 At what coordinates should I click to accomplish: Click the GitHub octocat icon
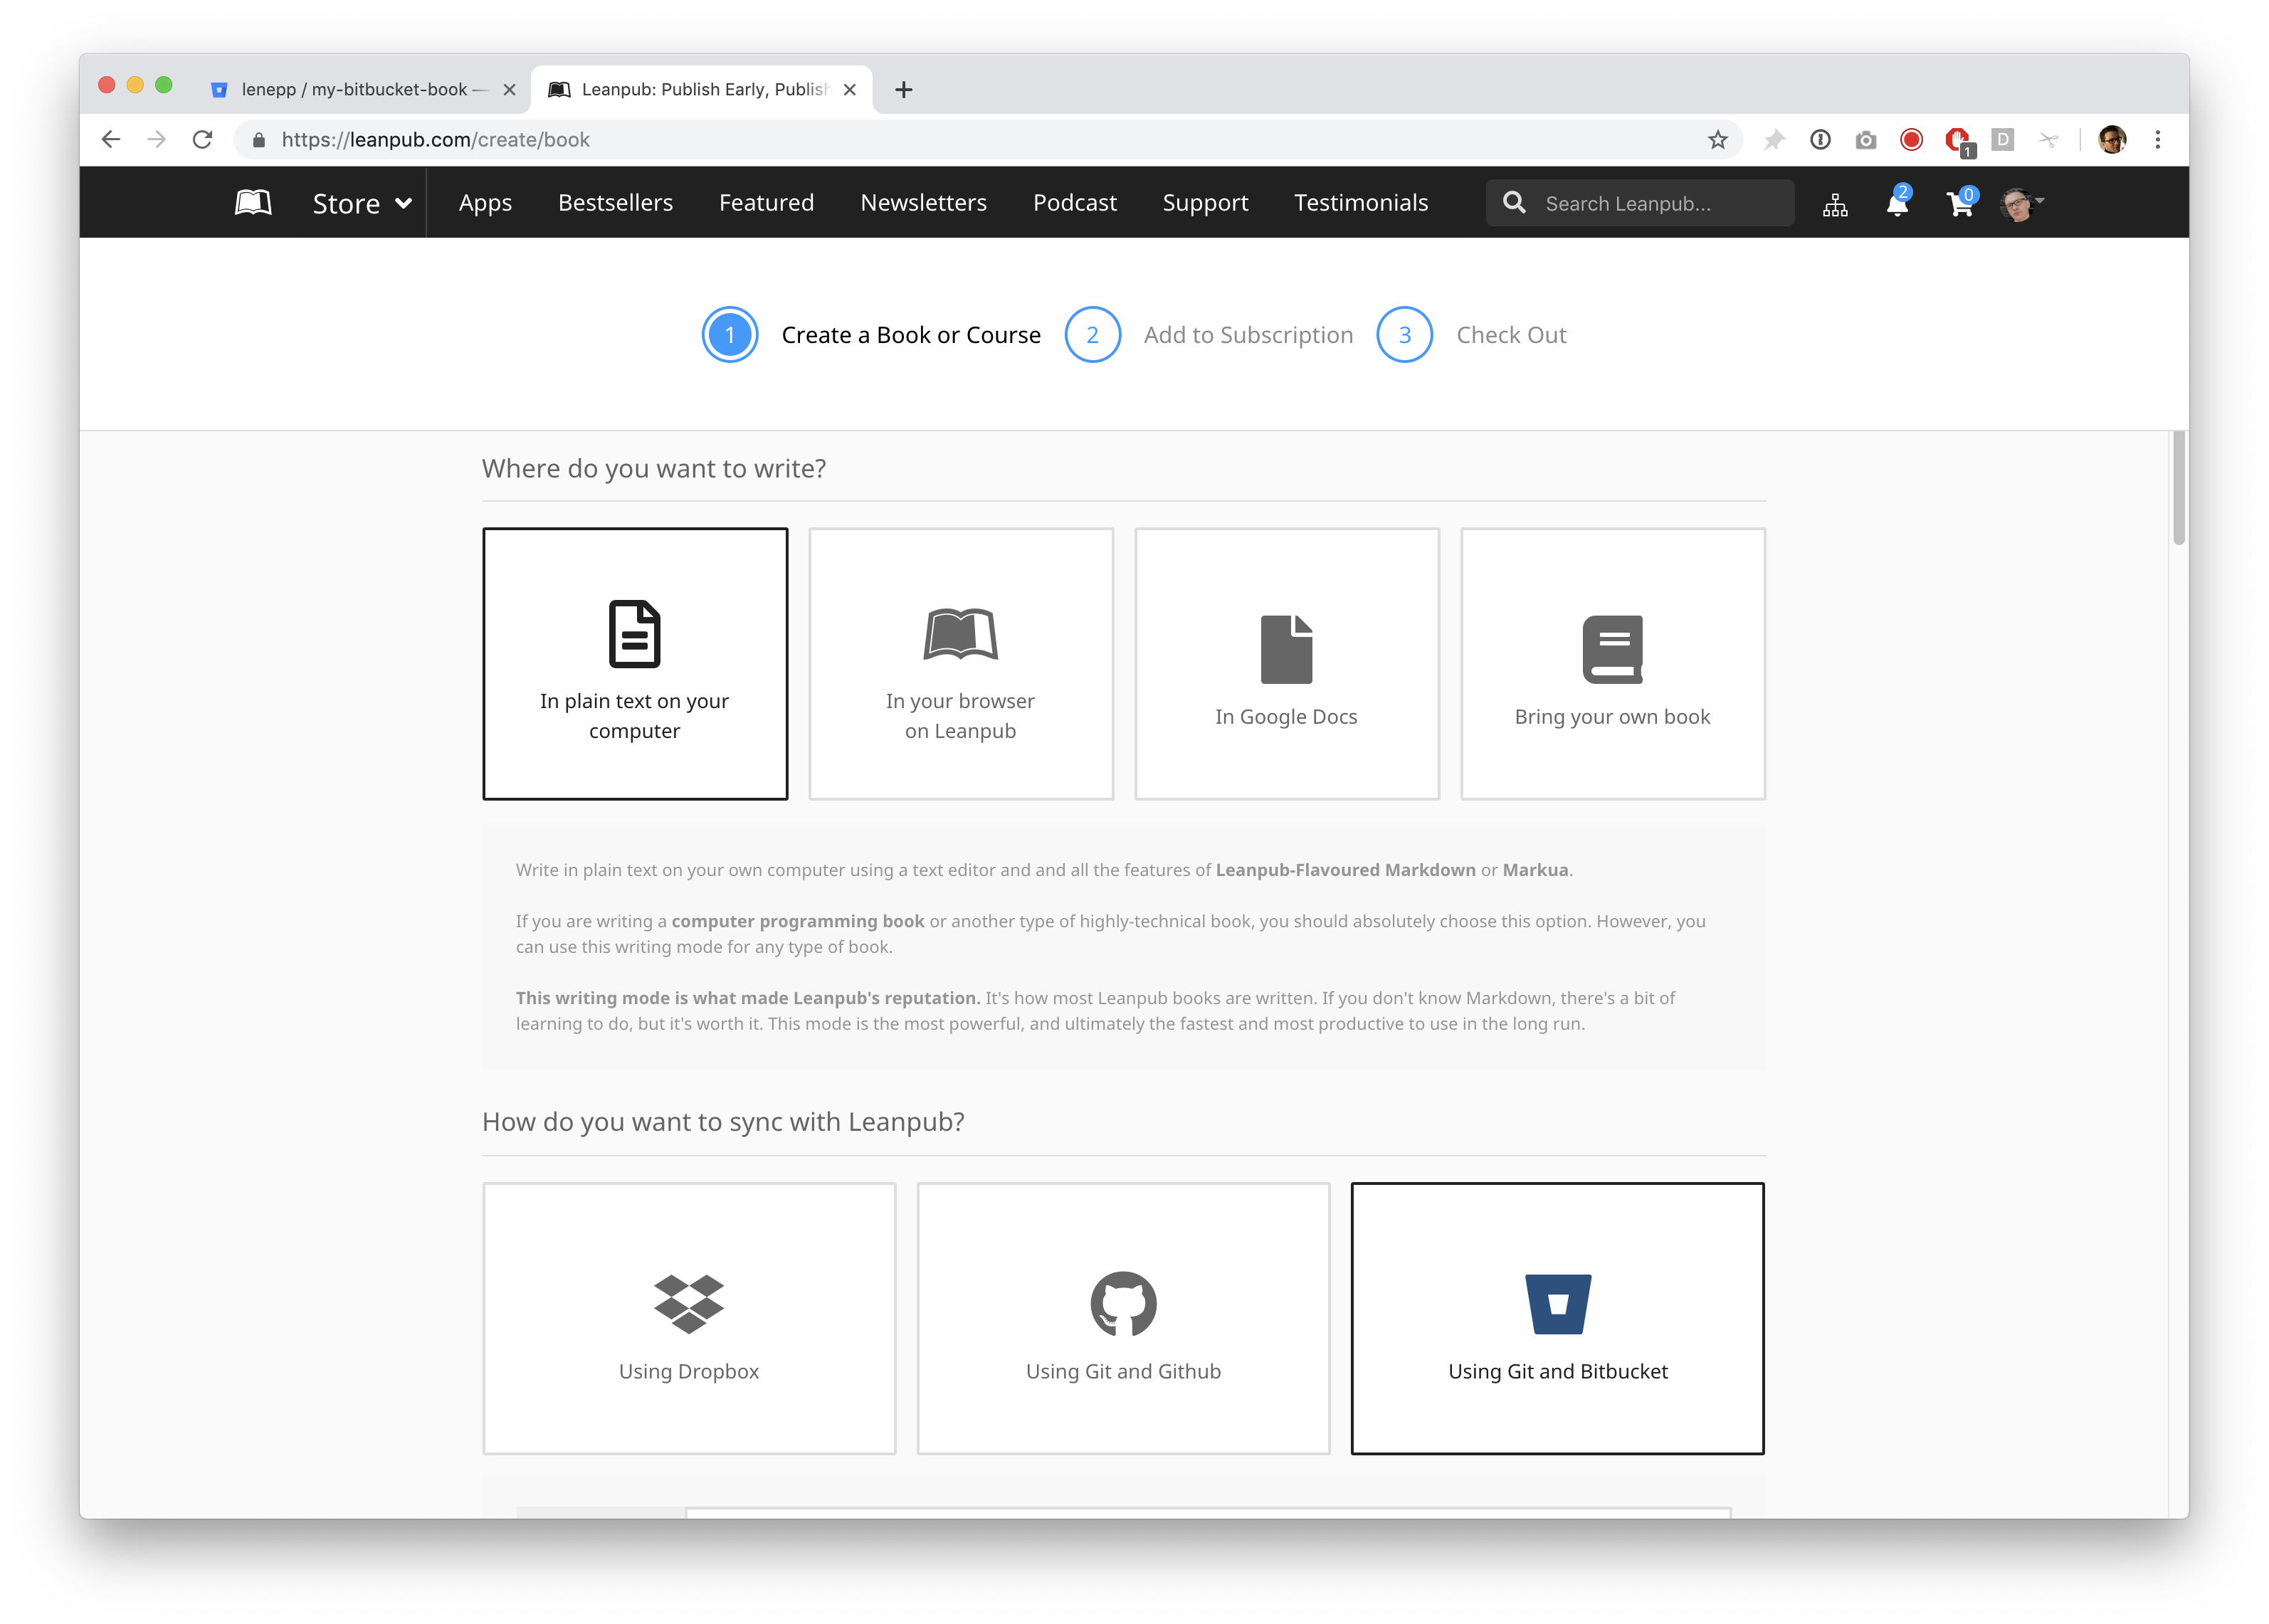click(x=1123, y=1303)
